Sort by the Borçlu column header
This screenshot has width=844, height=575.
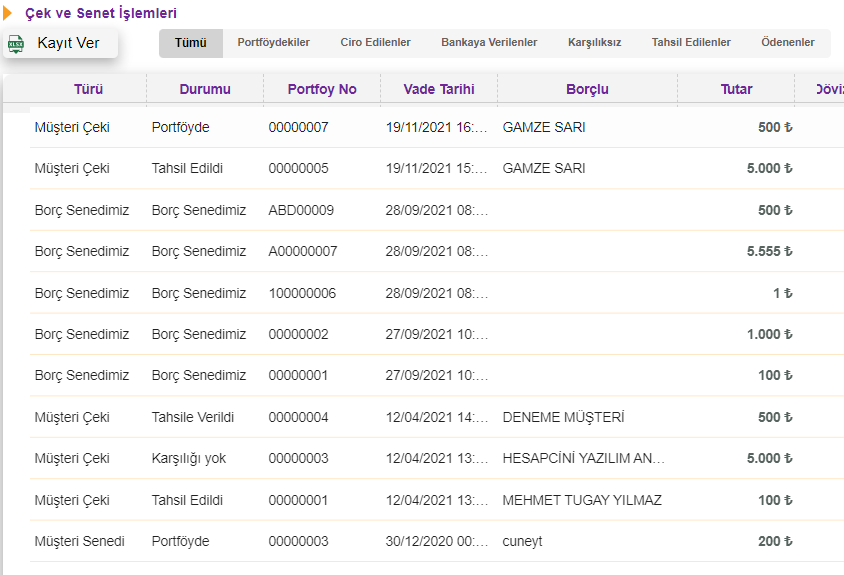(x=587, y=89)
